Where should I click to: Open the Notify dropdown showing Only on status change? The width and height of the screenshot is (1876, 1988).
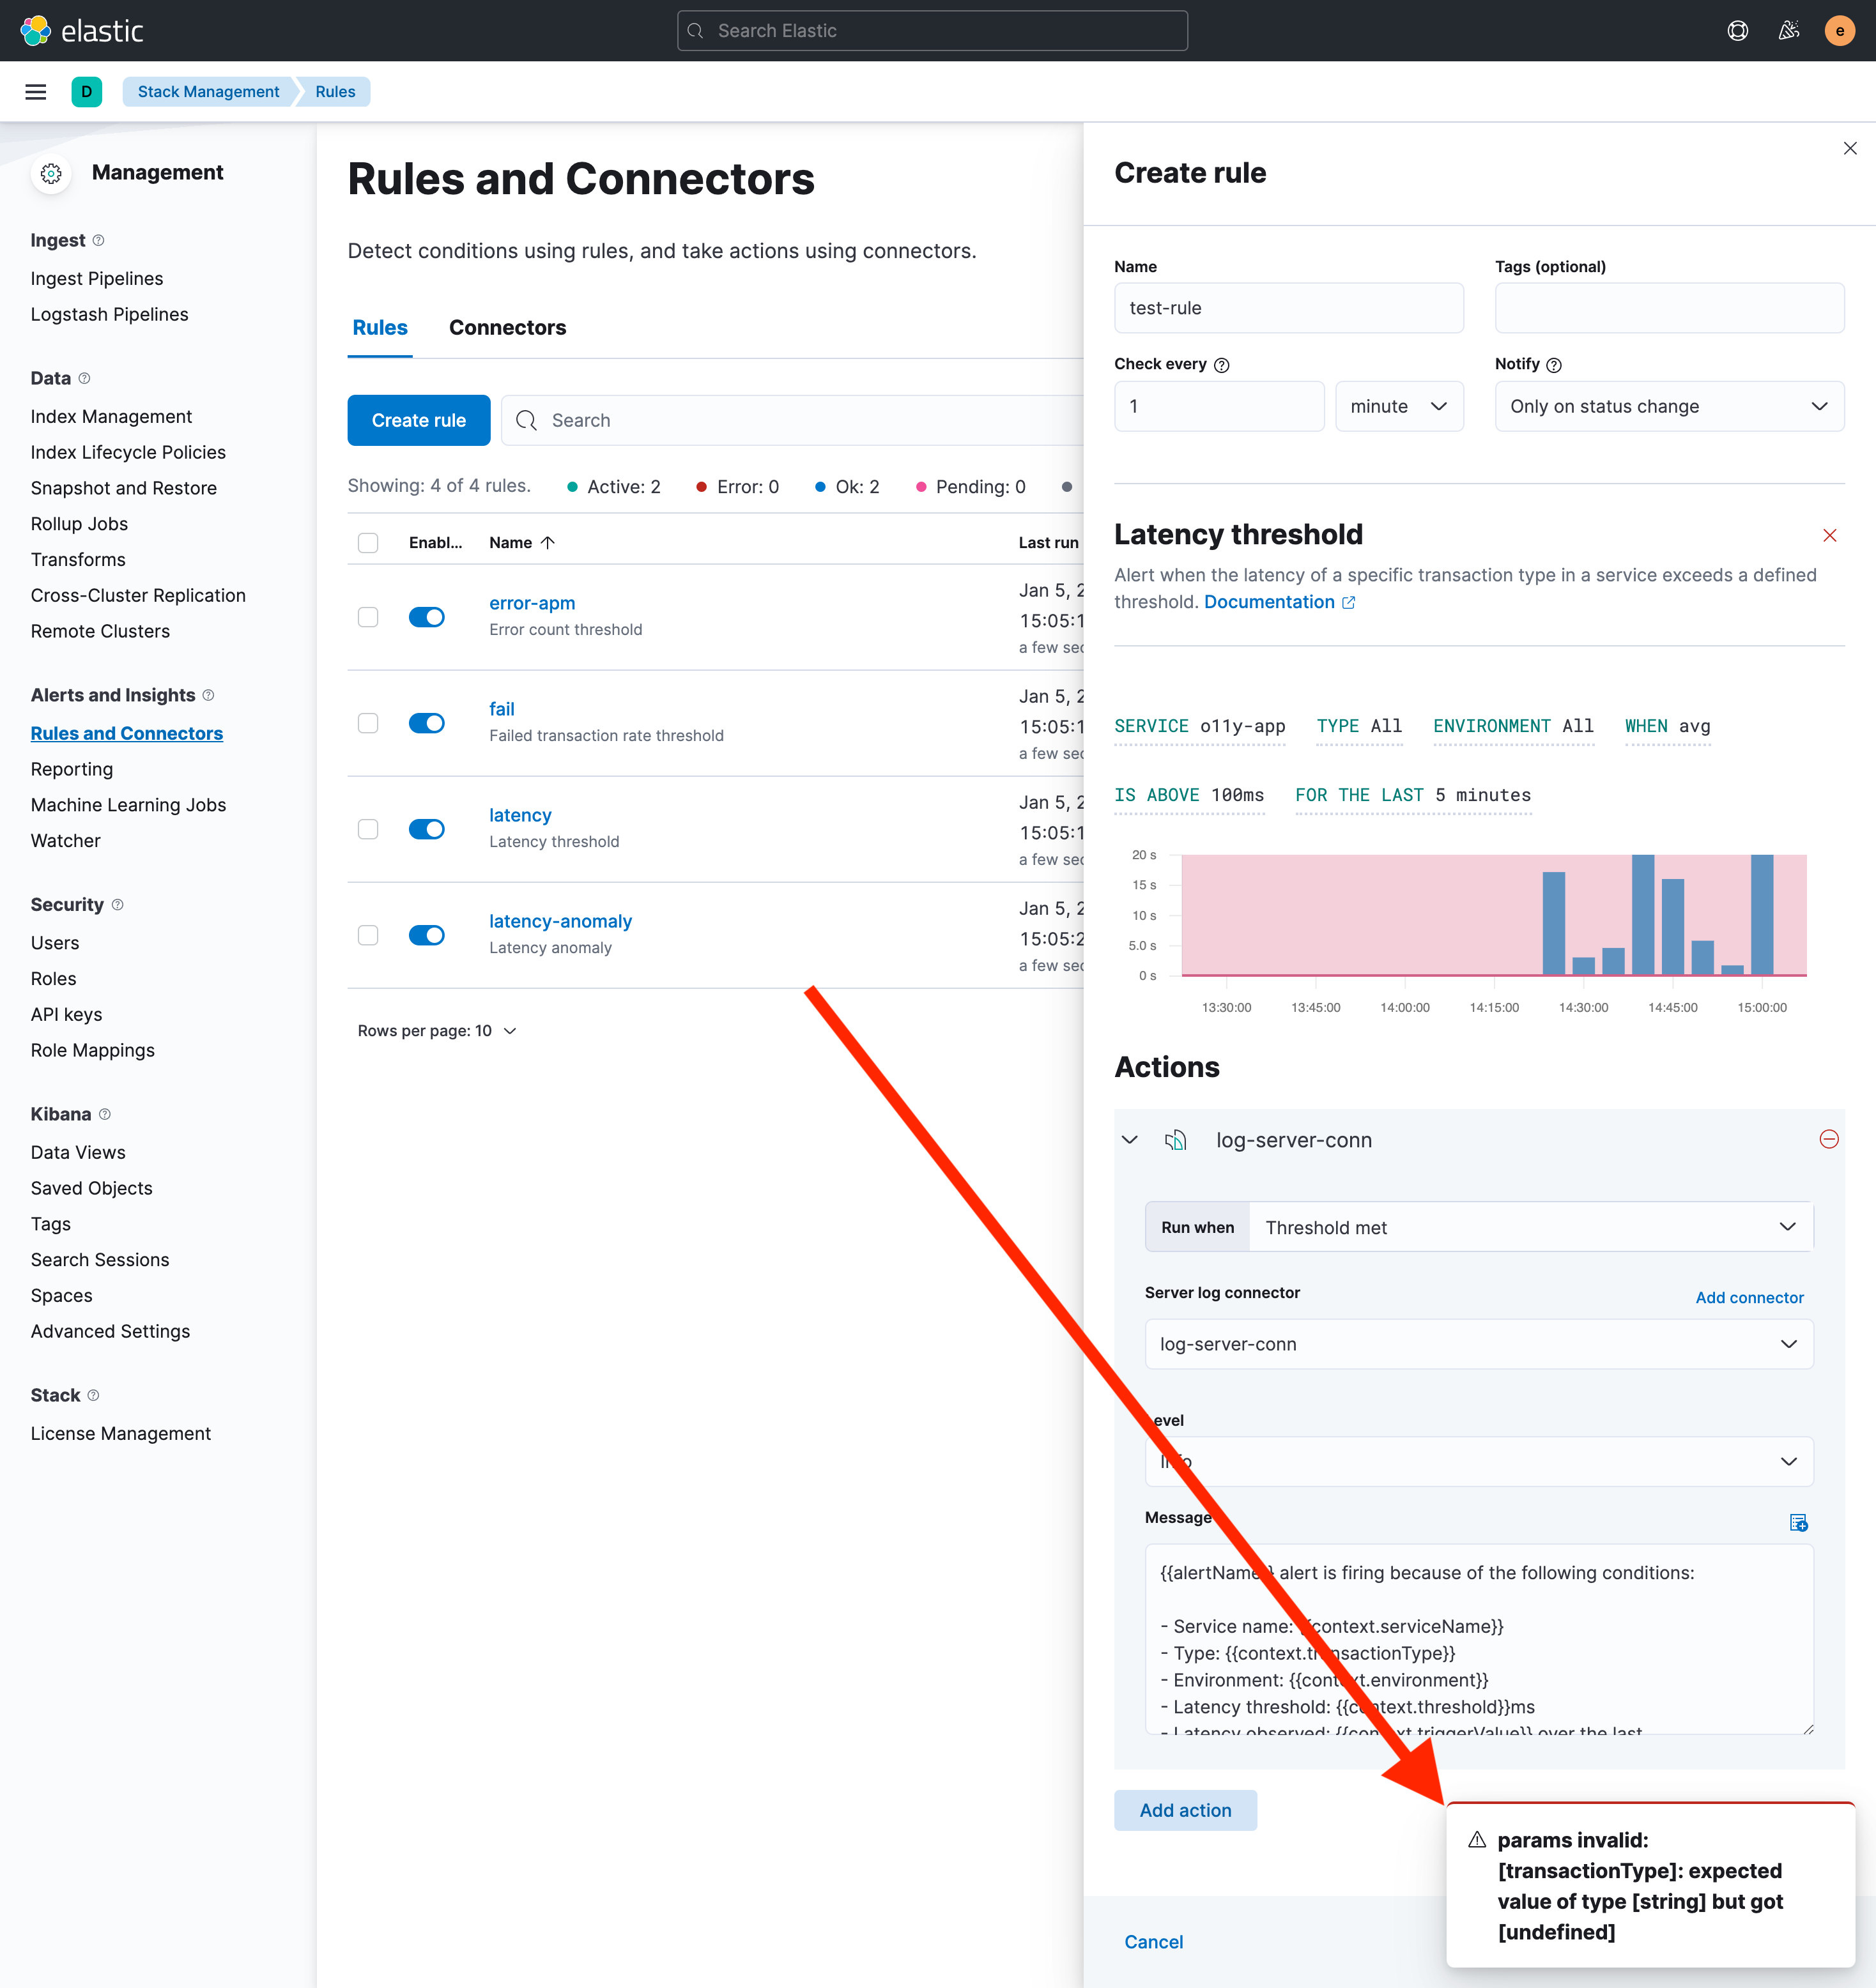tap(1668, 406)
